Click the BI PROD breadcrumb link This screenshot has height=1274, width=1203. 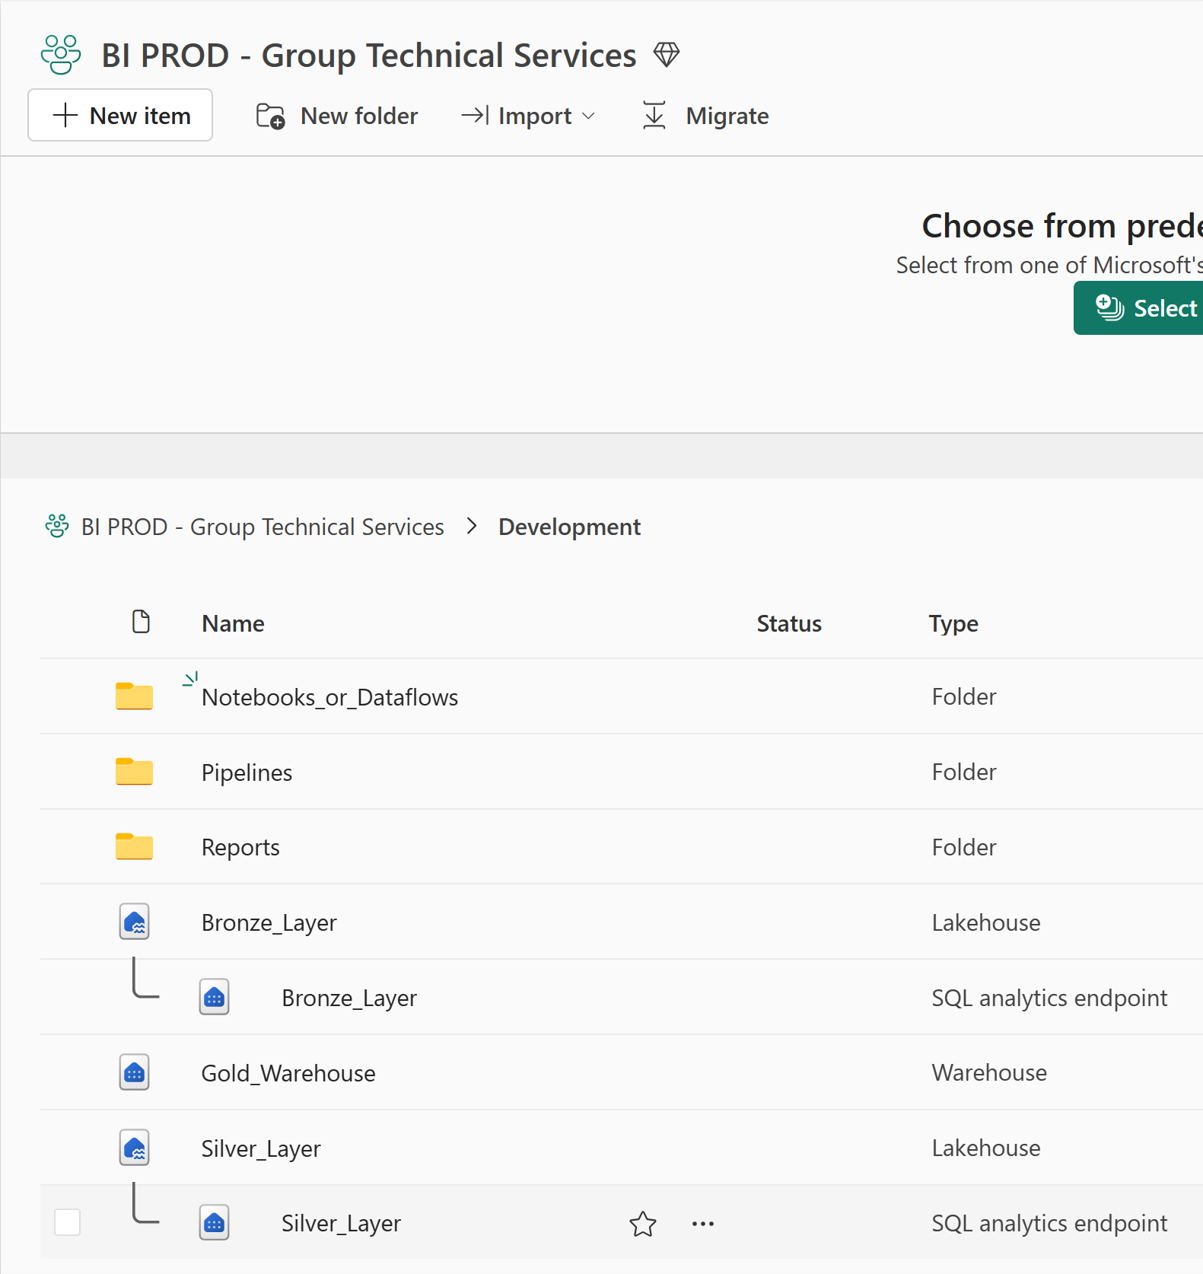262,527
